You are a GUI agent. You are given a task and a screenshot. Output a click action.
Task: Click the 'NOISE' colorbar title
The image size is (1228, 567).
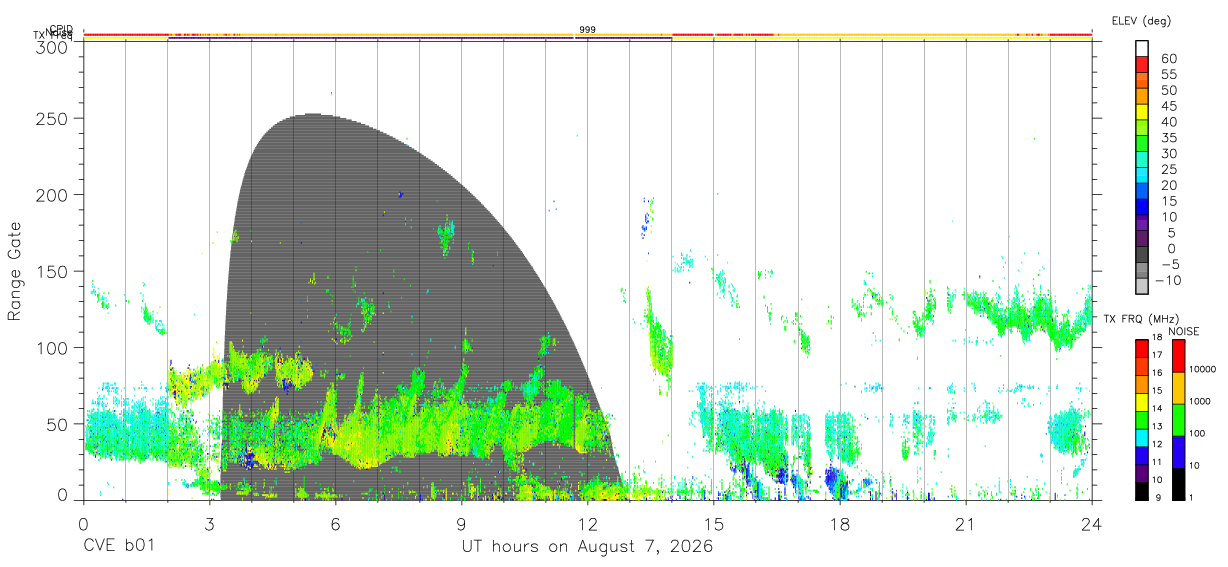pyautogui.click(x=1184, y=331)
